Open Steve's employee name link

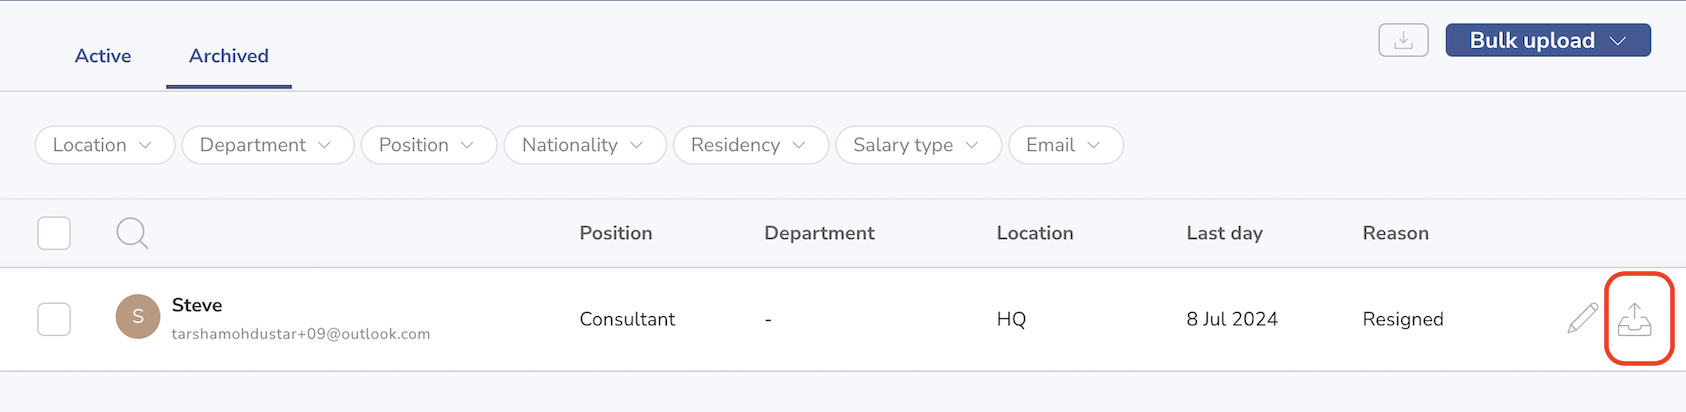197,305
